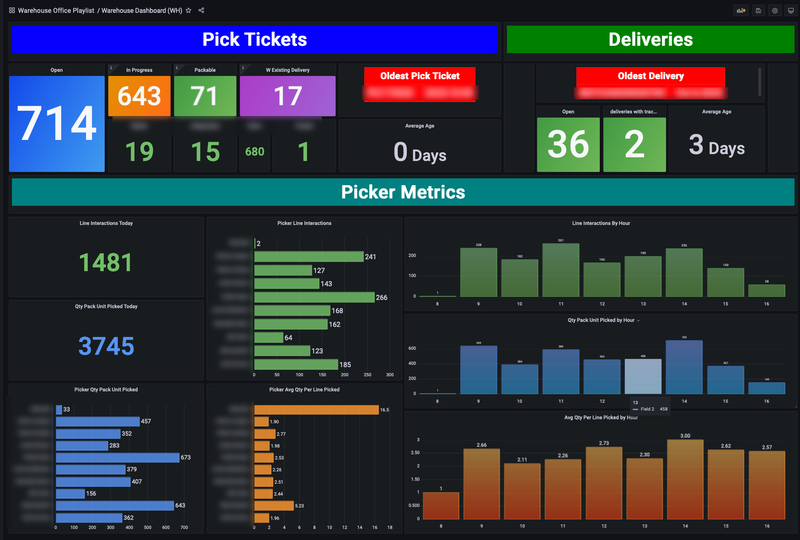Viewport: 800px width, 540px height.
Task: Click highlighted hour 13 bar in Qty Pack Unit chart
Action: click(643, 376)
